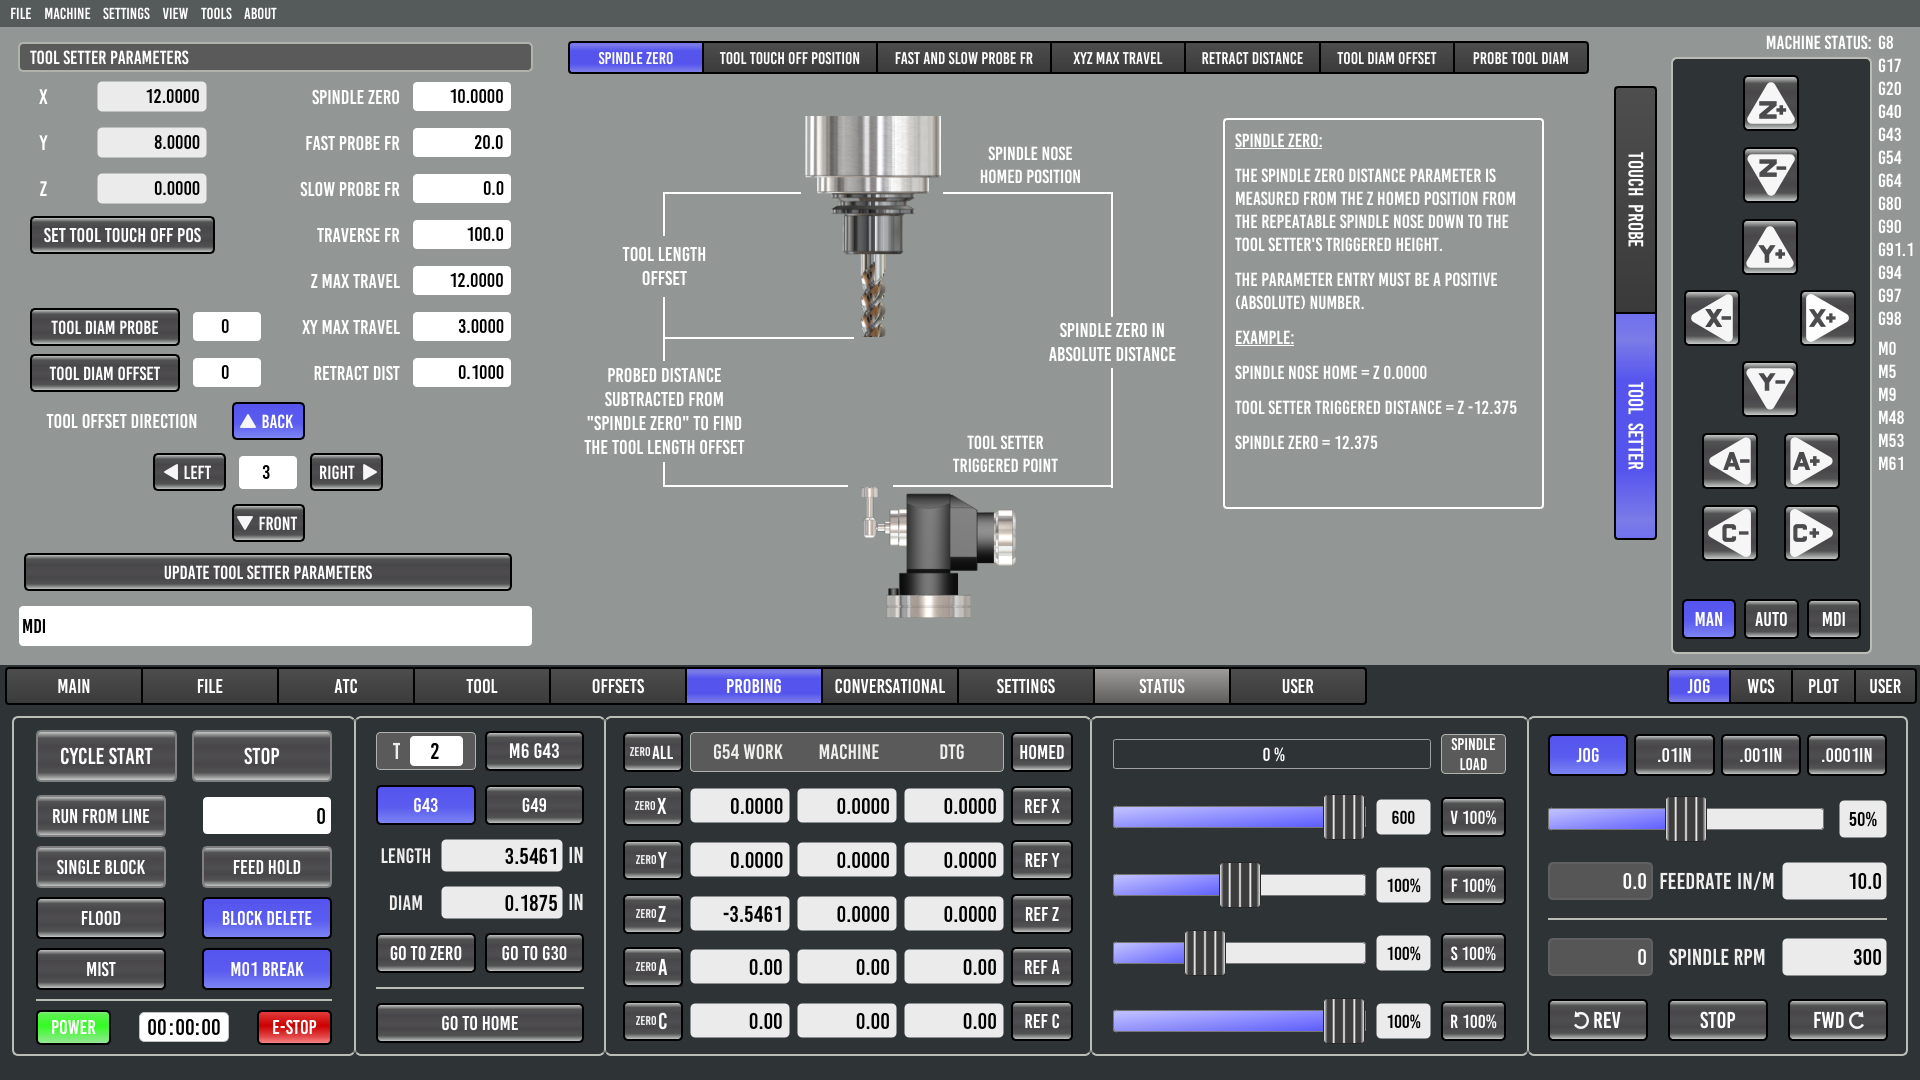Click the X- axis jog icon

coord(1714,318)
